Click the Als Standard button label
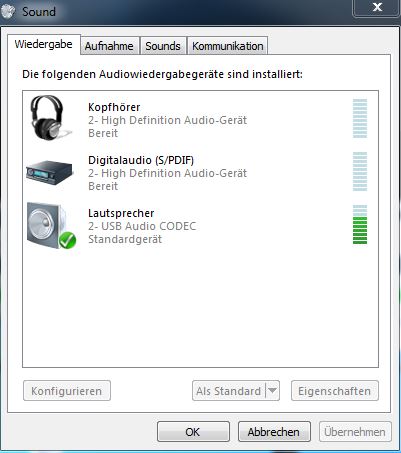The image size is (401, 453). click(x=228, y=391)
